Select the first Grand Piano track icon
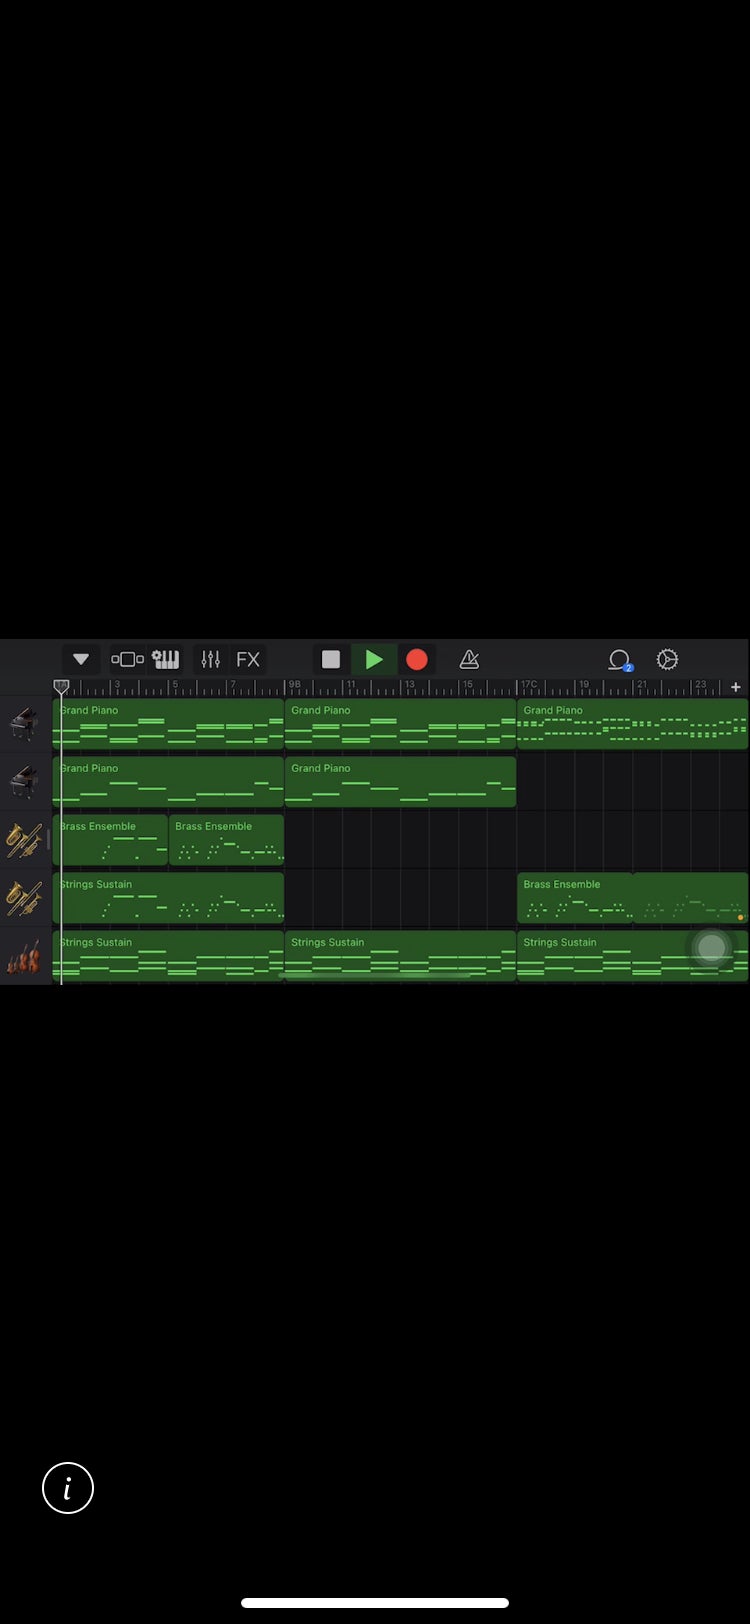The height and width of the screenshot is (1624, 750). tap(25, 723)
